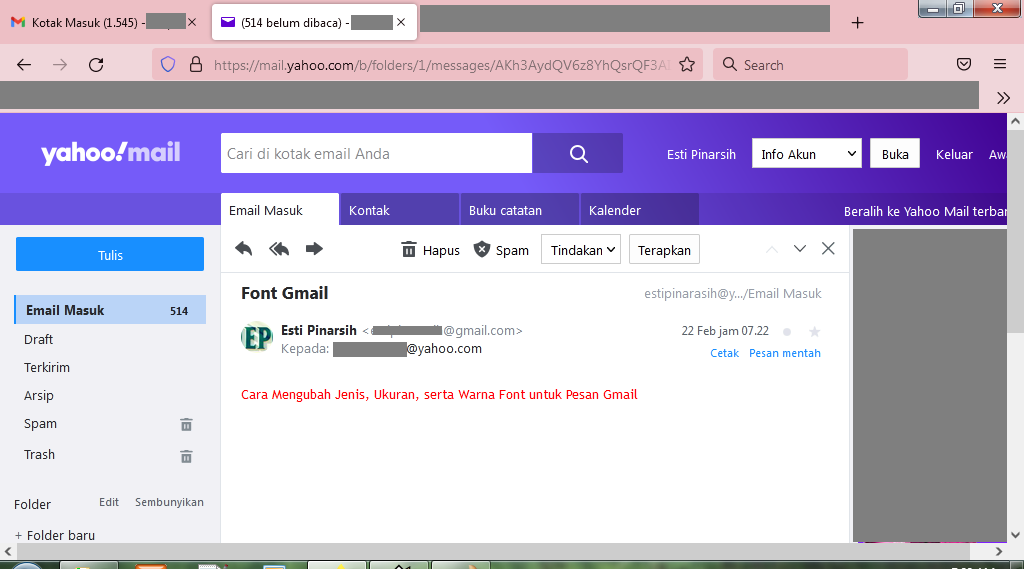Open the Email Masuk folder

point(110,310)
